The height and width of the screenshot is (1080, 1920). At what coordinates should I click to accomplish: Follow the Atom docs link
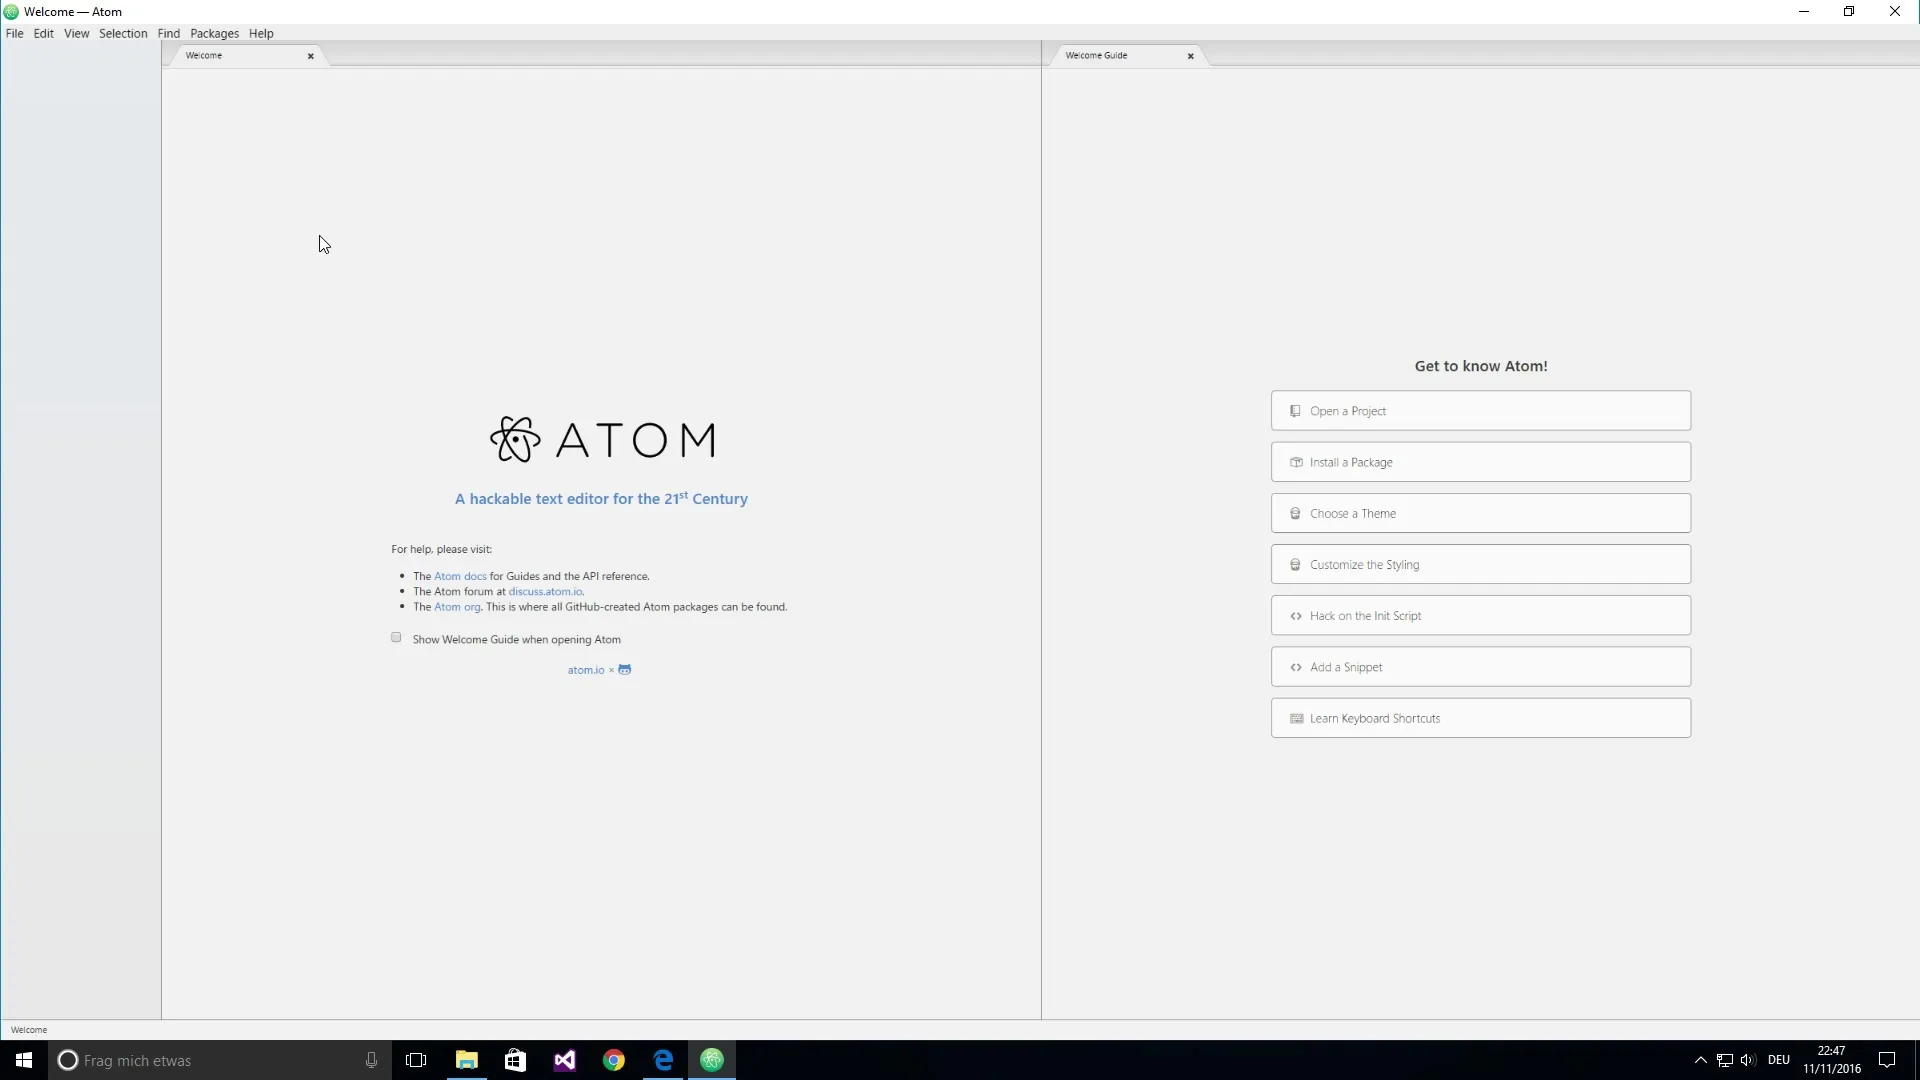point(460,576)
